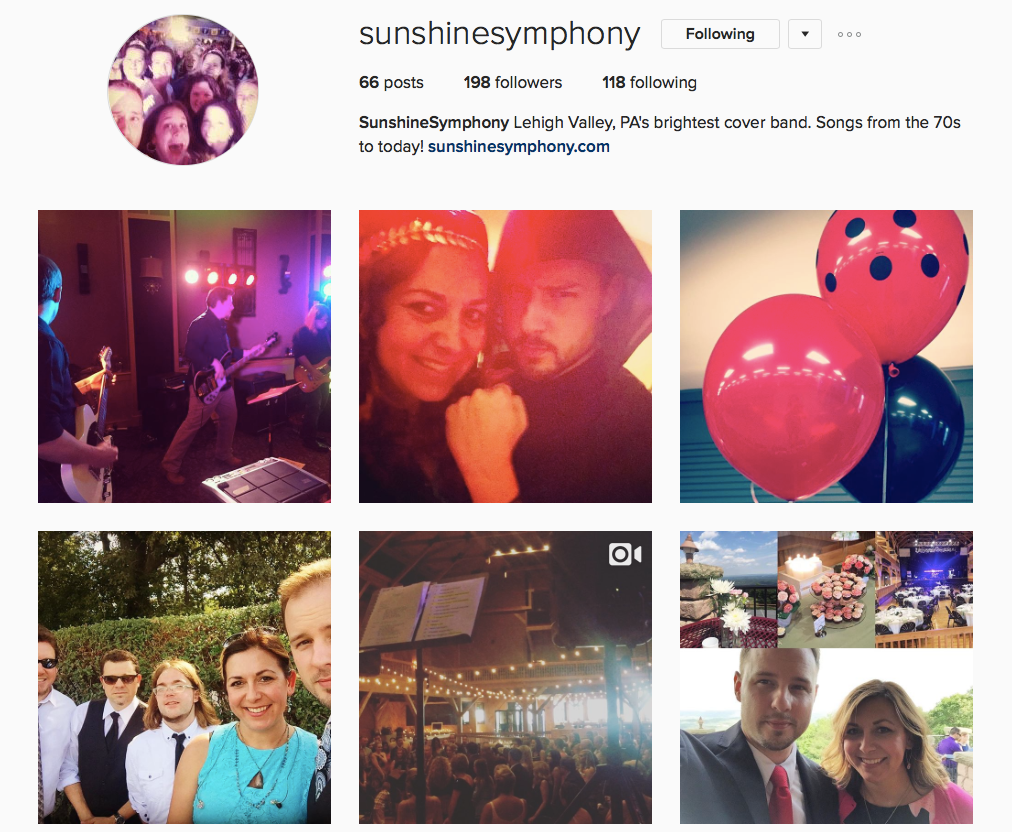This screenshot has width=1012, height=832.
Task: Click the polka dot balloon in photo
Action: (893, 284)
